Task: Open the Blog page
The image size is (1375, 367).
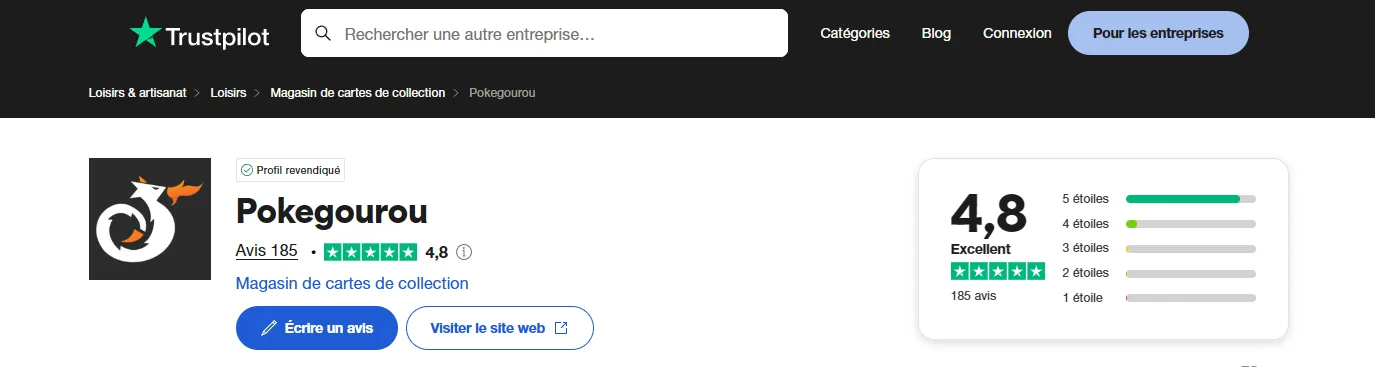Action: click(936, 33)
